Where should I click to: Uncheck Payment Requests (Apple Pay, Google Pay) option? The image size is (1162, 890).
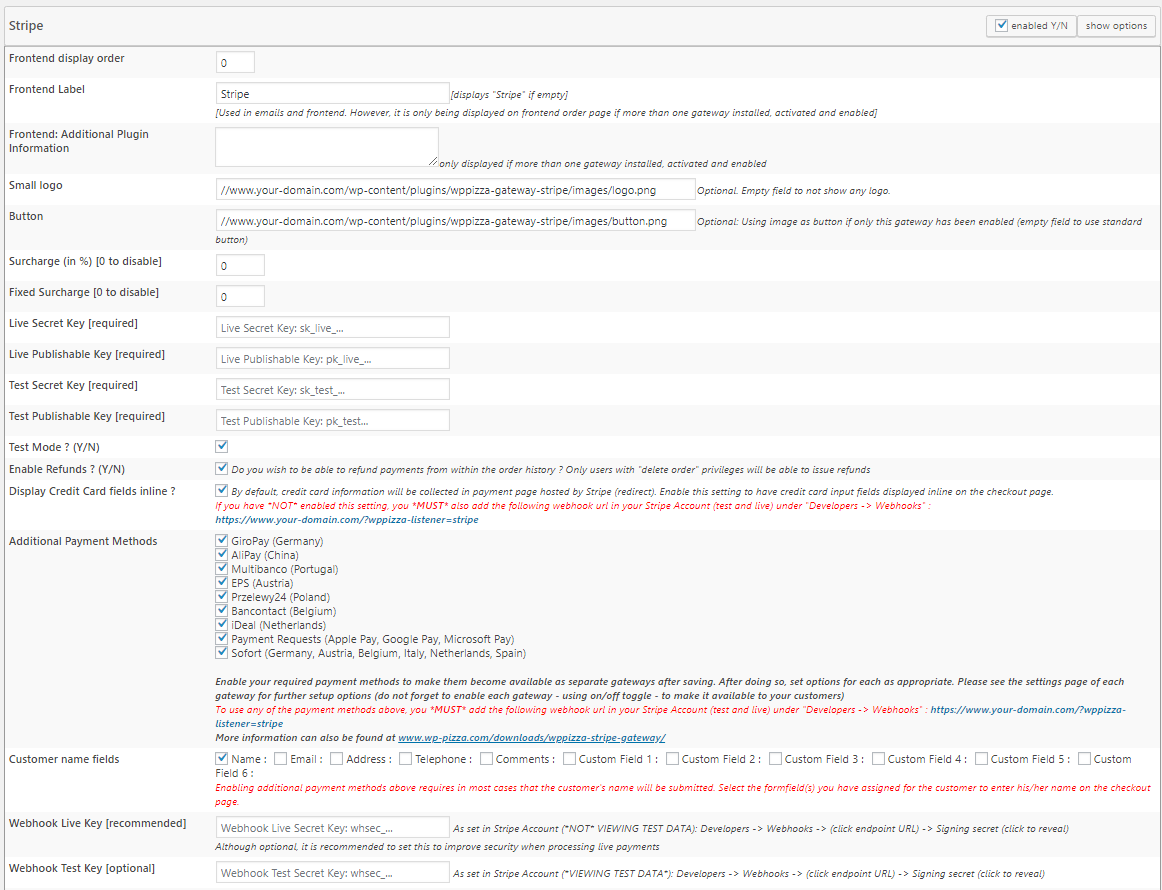222,639
